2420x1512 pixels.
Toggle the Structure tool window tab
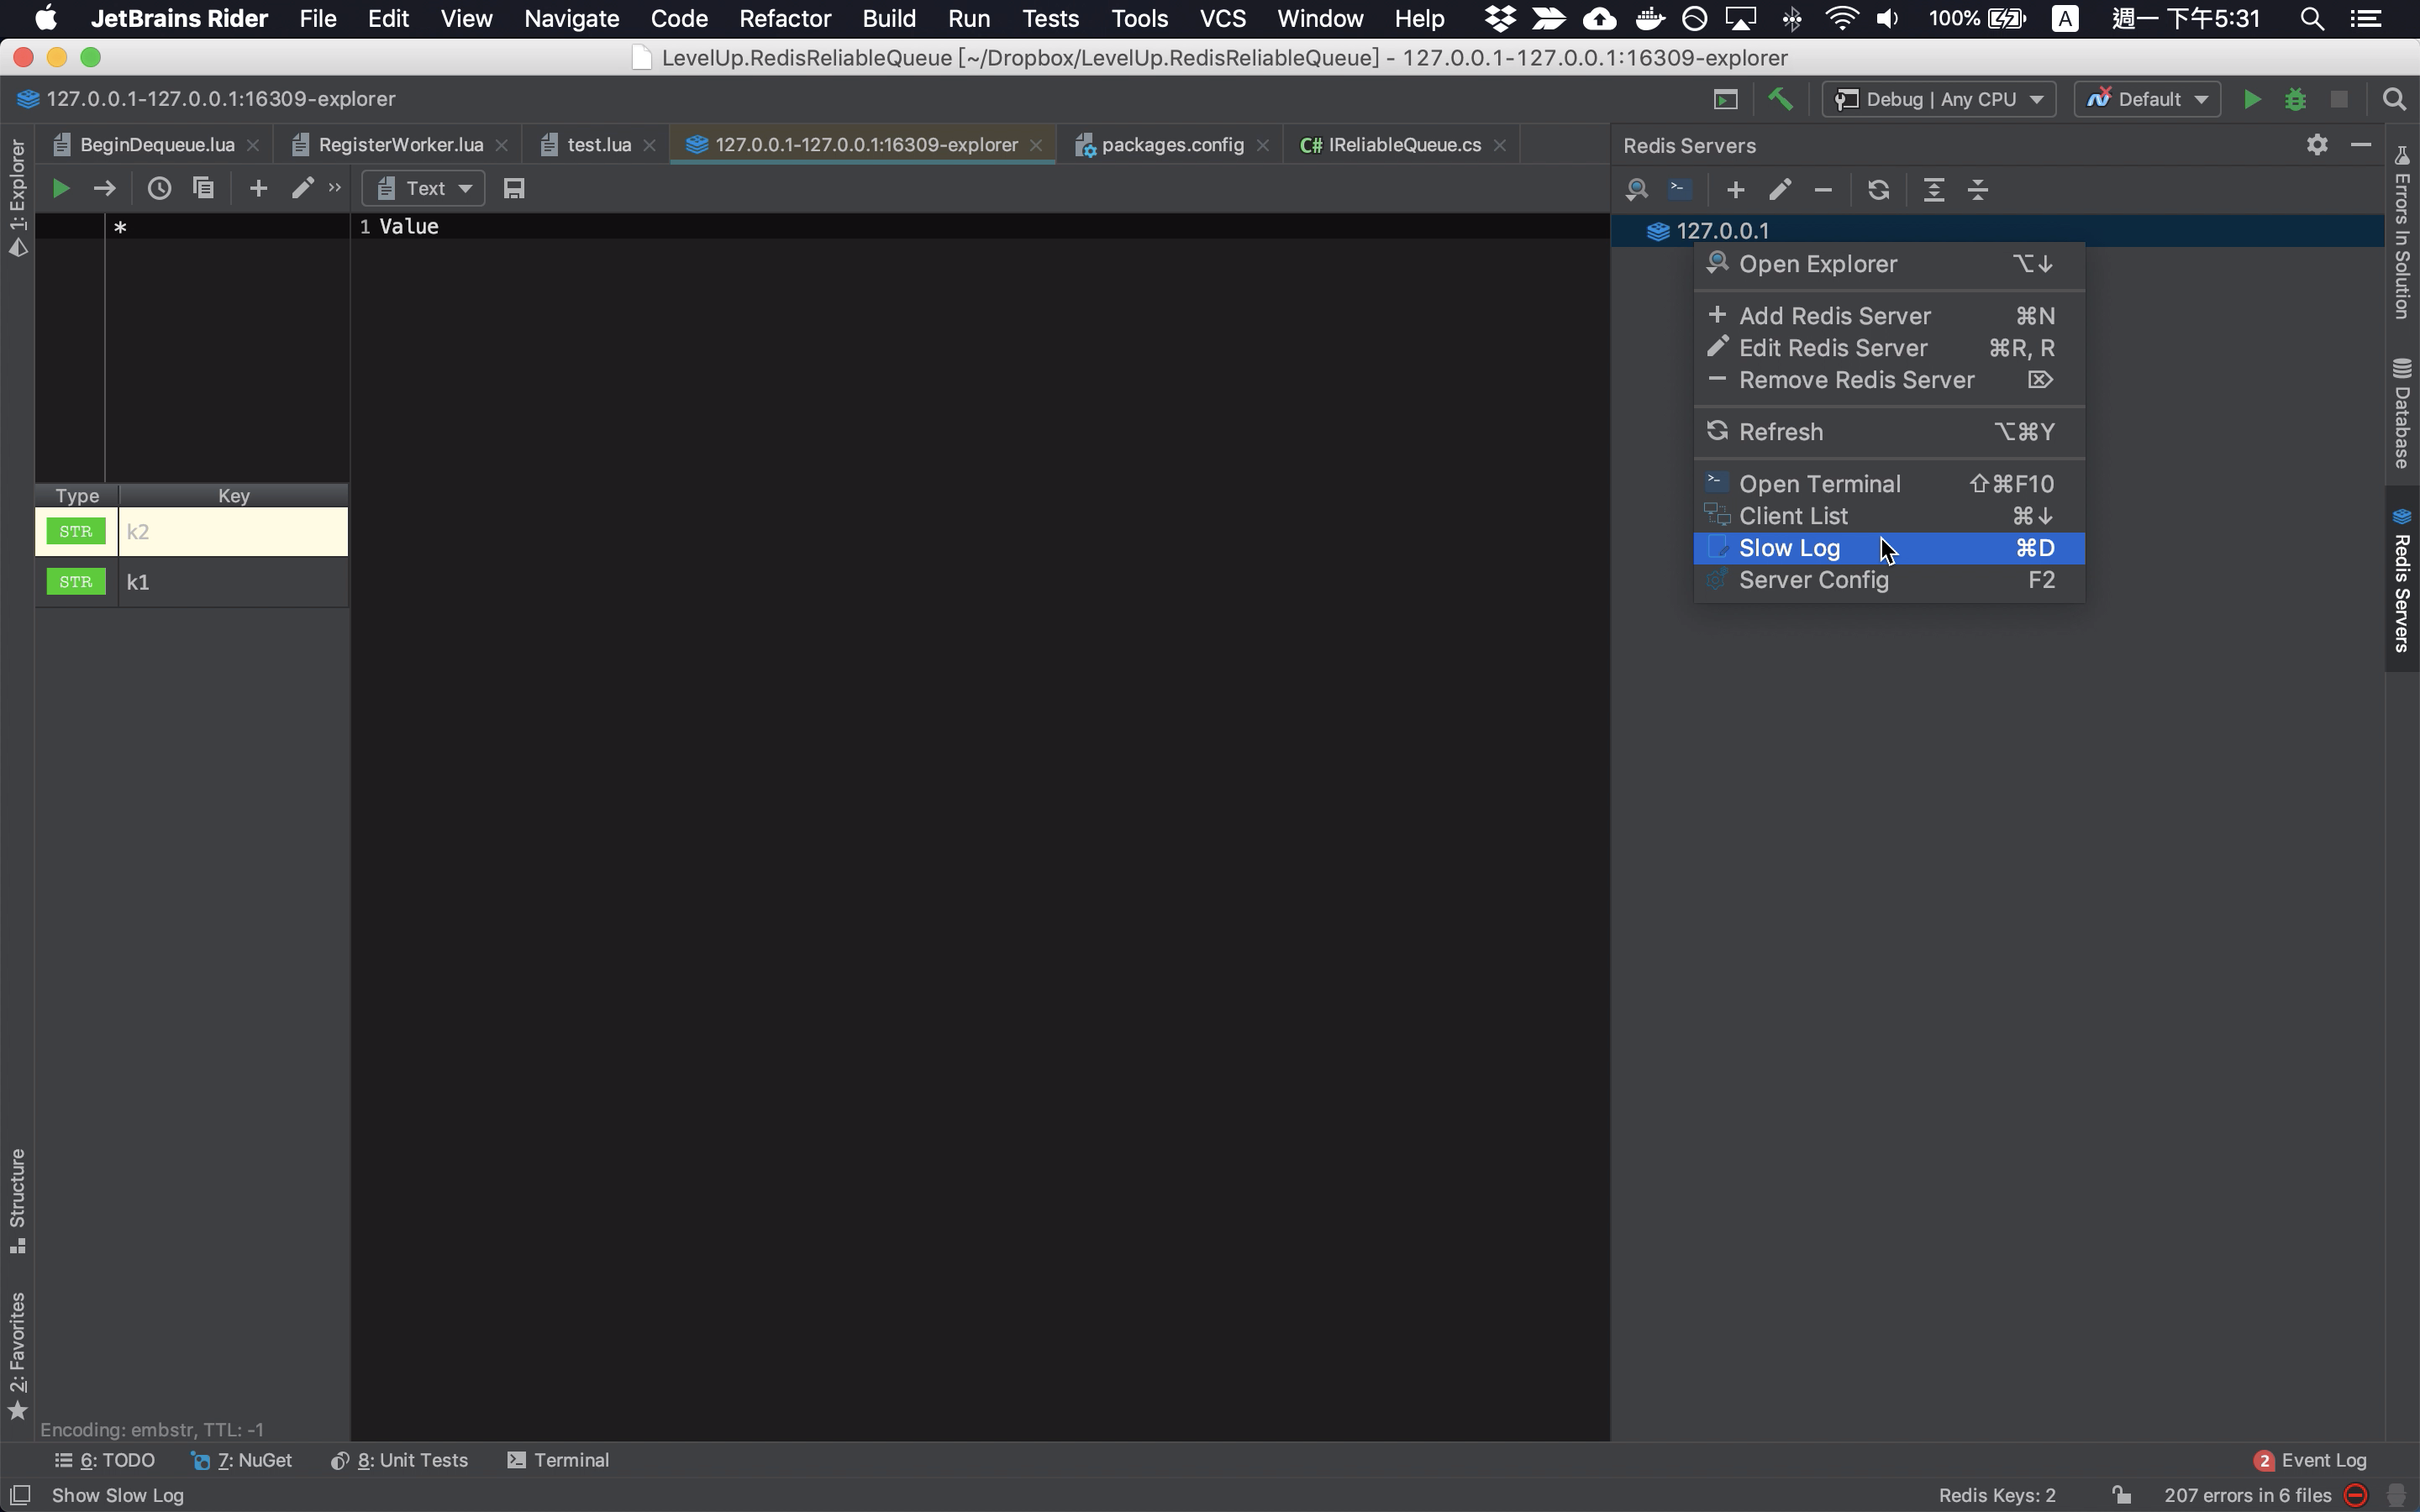(17, 1200)
